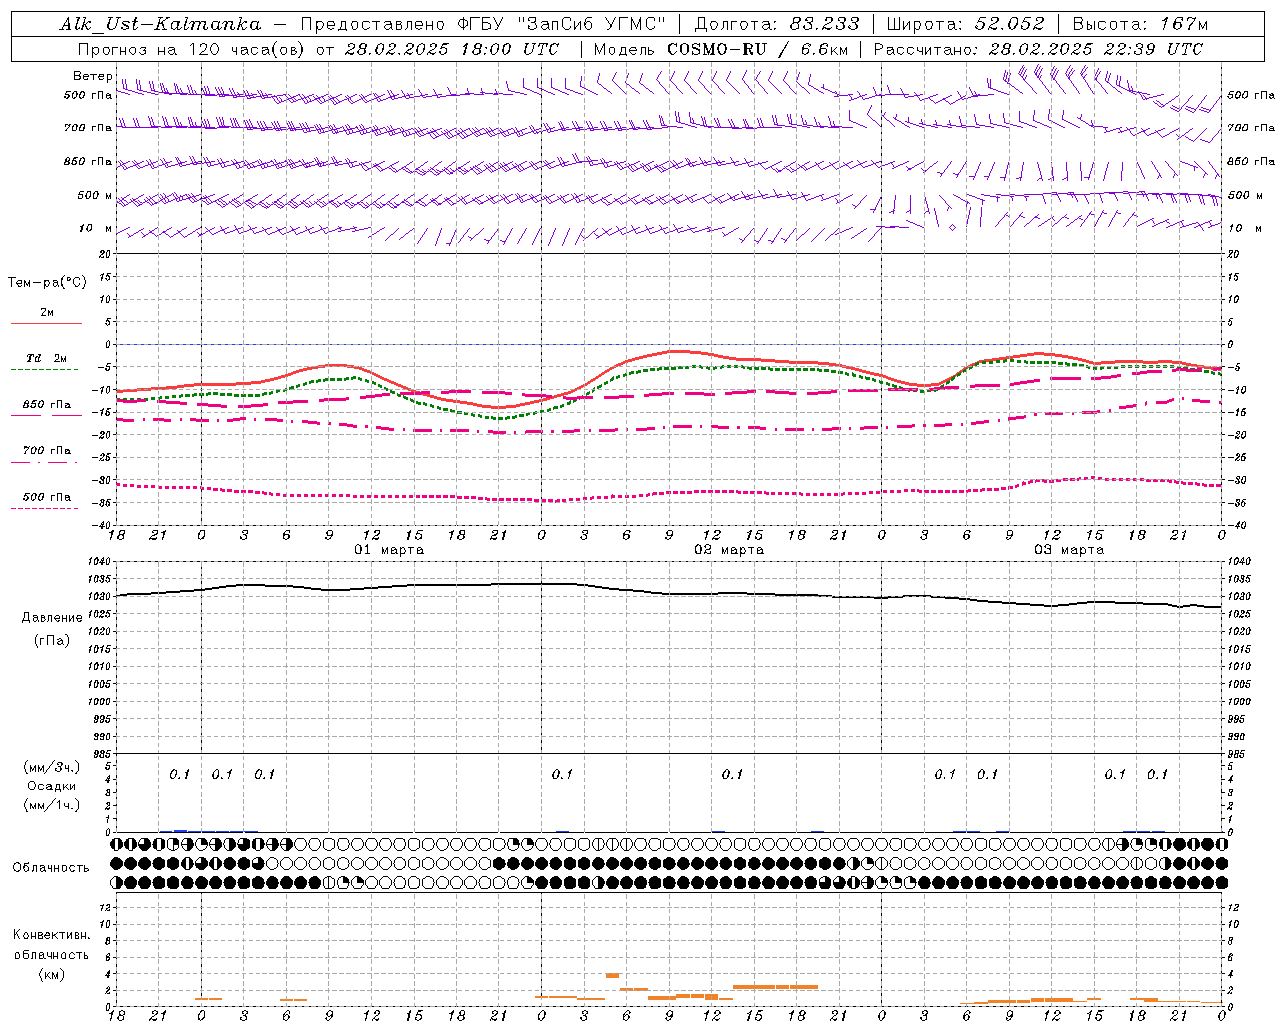Click the Td 2м dew point legend label
This screenshot has width=1280, height=1024.
pos(47,358)
